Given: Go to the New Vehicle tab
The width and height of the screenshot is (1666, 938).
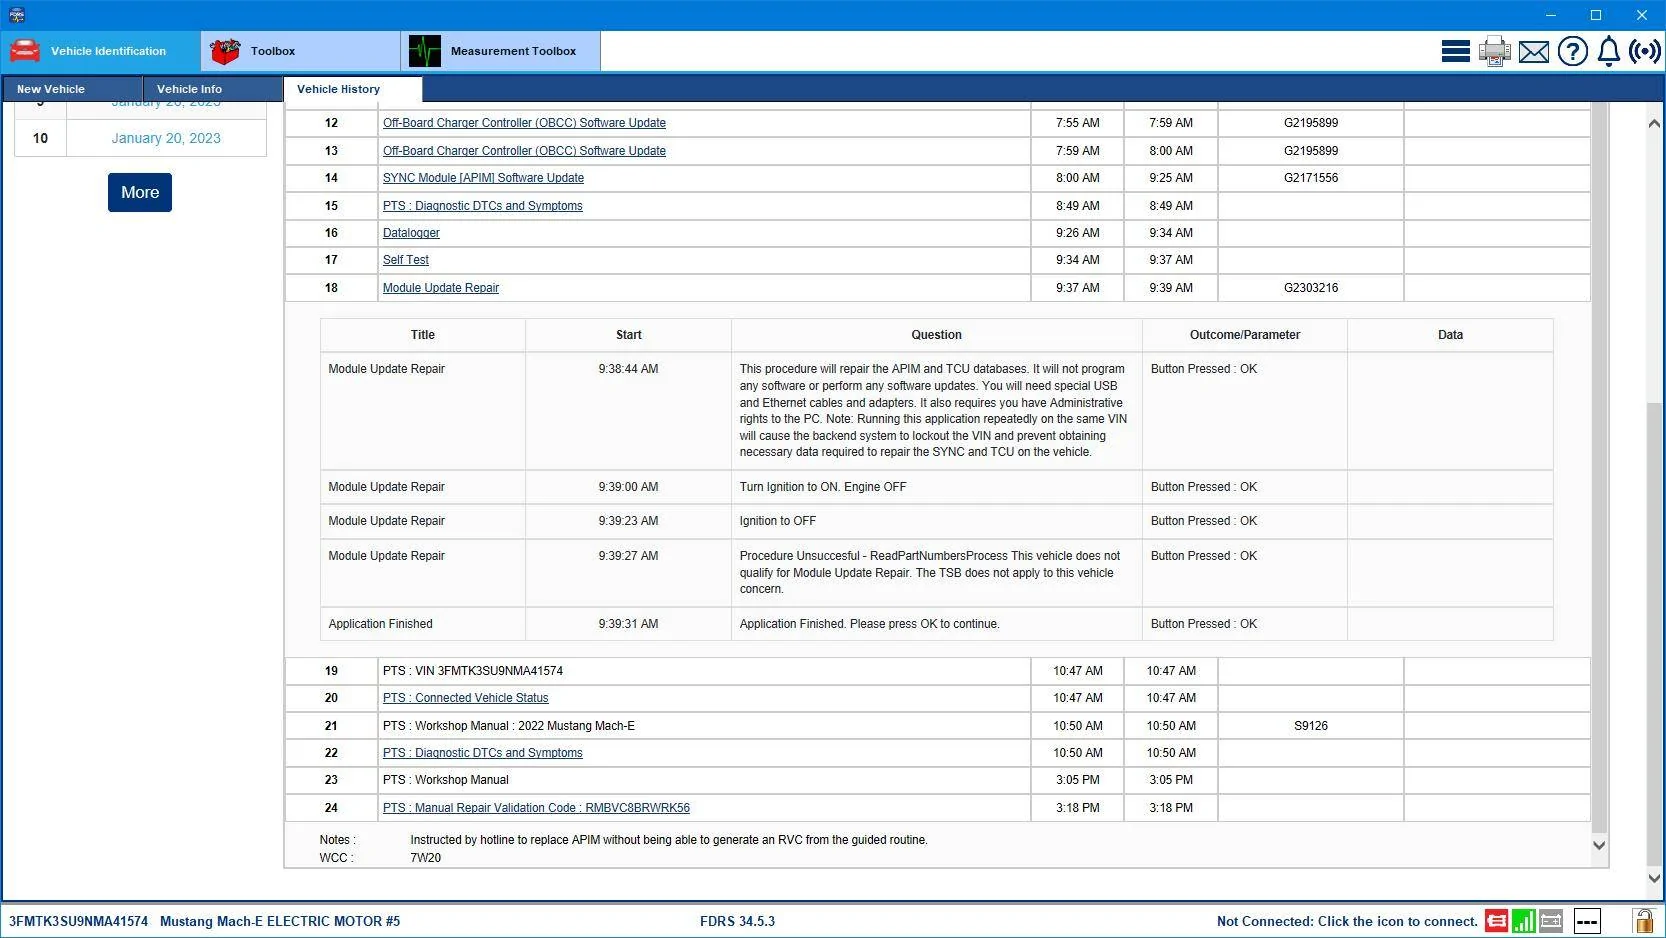Looking at the screenshot, I should coord(72,89).
